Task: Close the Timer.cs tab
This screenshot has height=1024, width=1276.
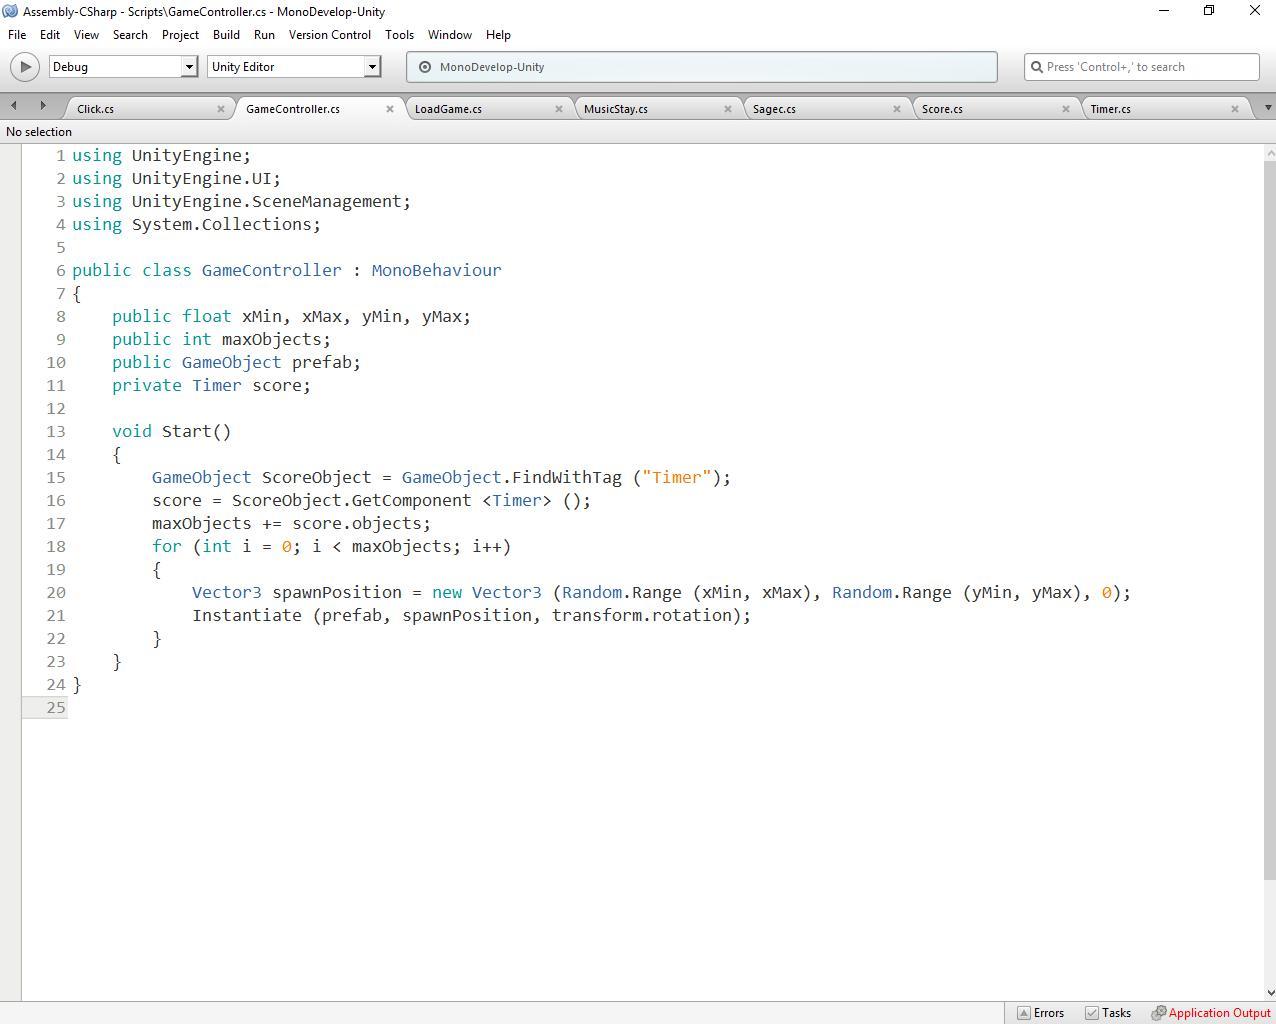Action: [1235, 109]
